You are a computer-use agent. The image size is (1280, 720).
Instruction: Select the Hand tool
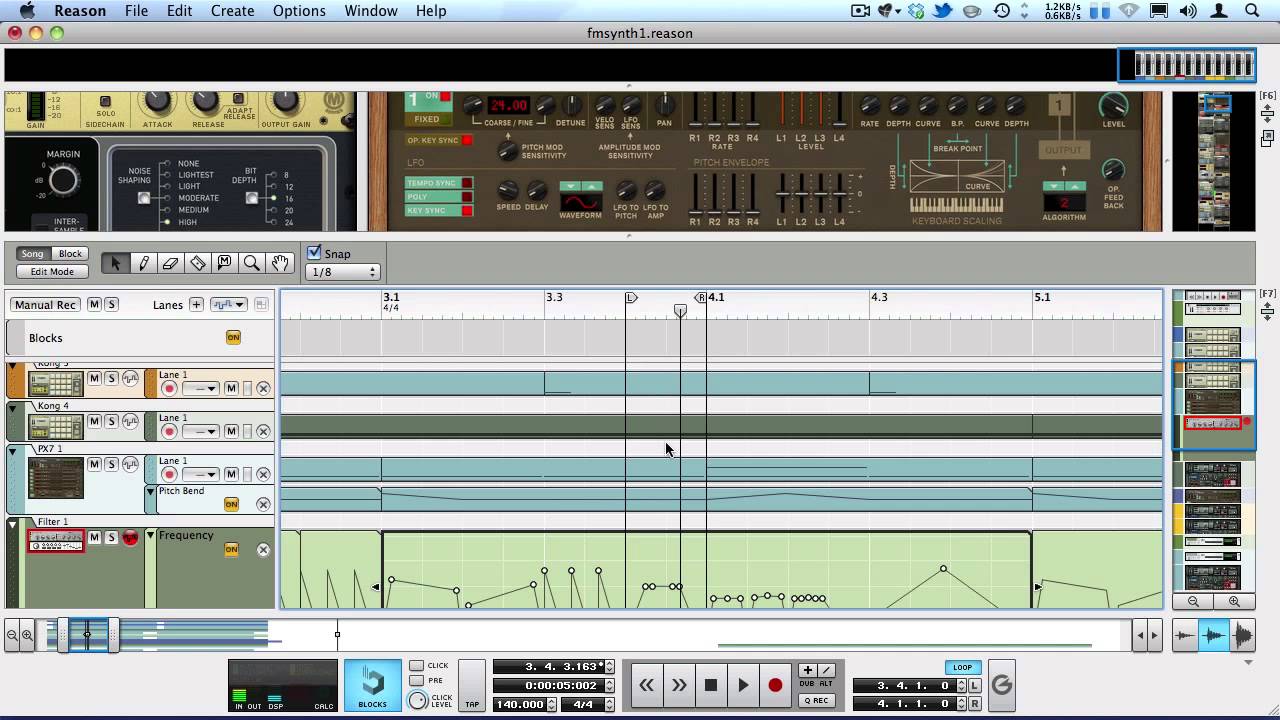(x=280, y=263)
